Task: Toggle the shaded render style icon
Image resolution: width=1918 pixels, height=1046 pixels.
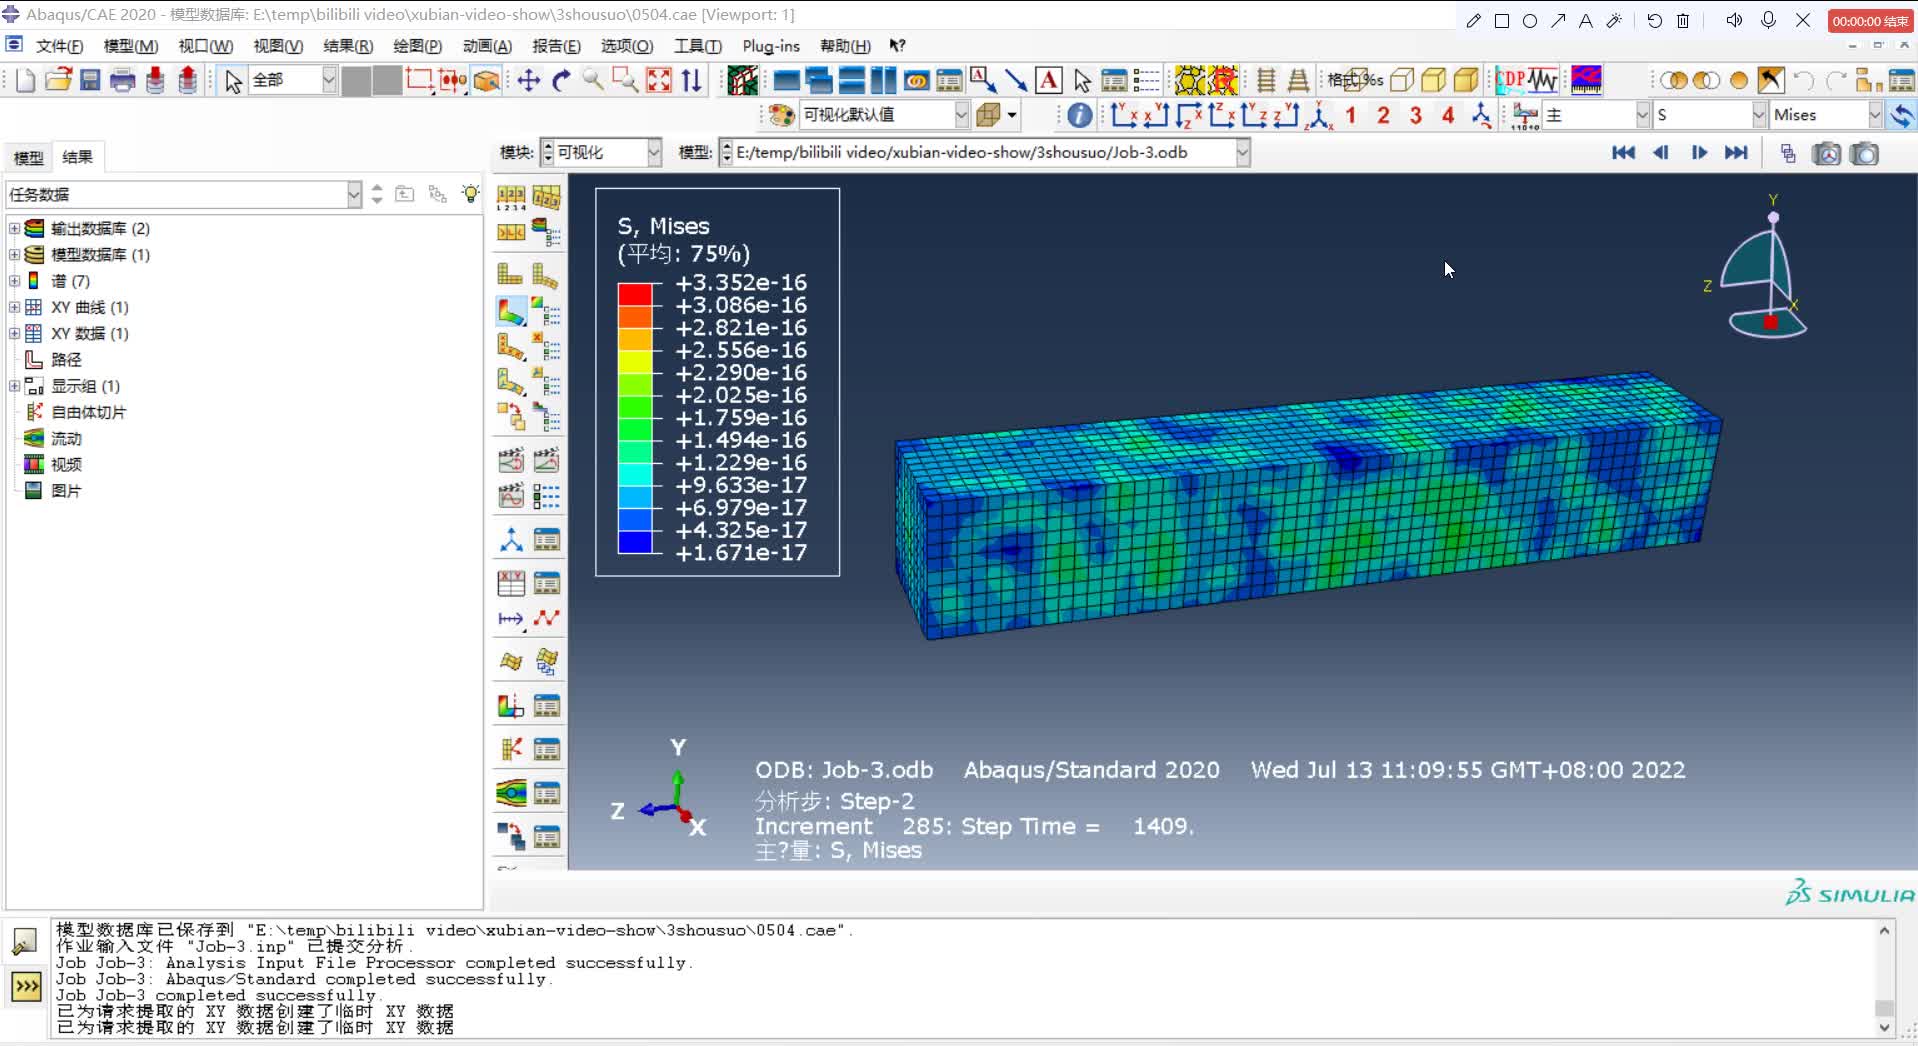Action: click(1466, 80)
